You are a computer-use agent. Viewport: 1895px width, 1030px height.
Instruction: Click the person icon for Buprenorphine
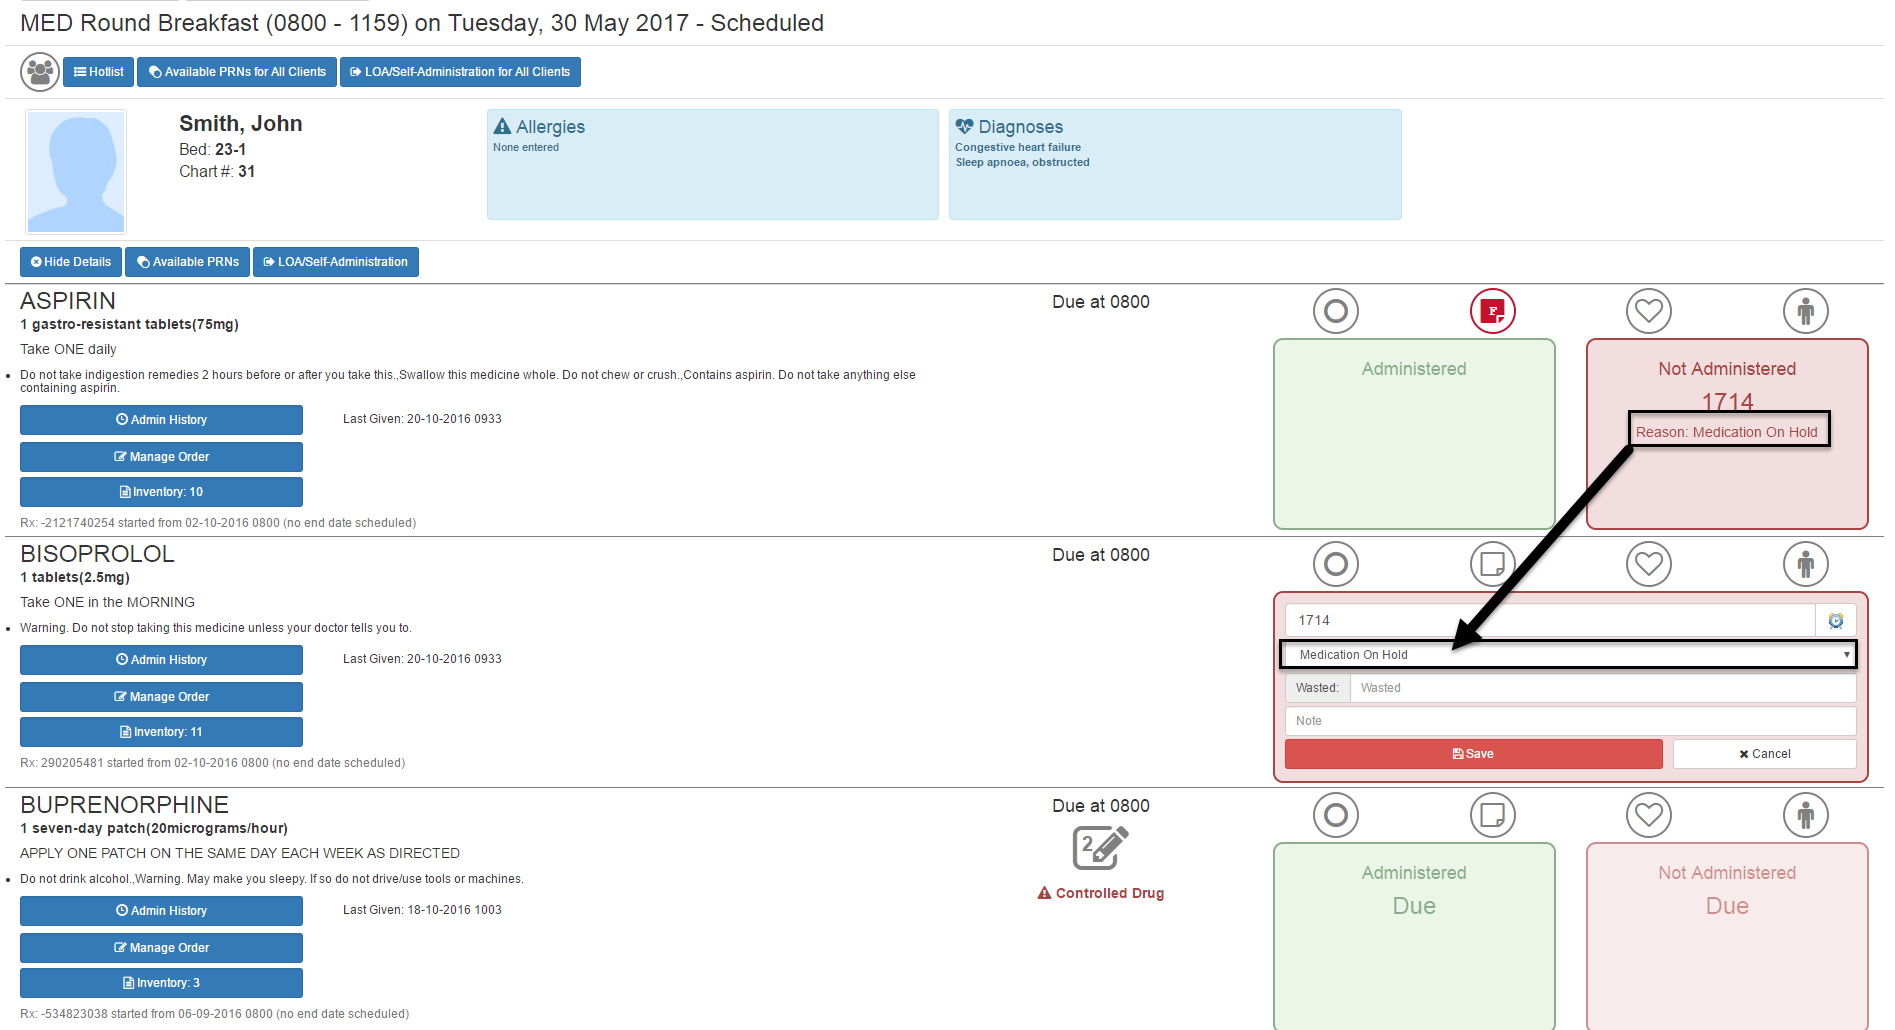click(x=1805, y=815)
